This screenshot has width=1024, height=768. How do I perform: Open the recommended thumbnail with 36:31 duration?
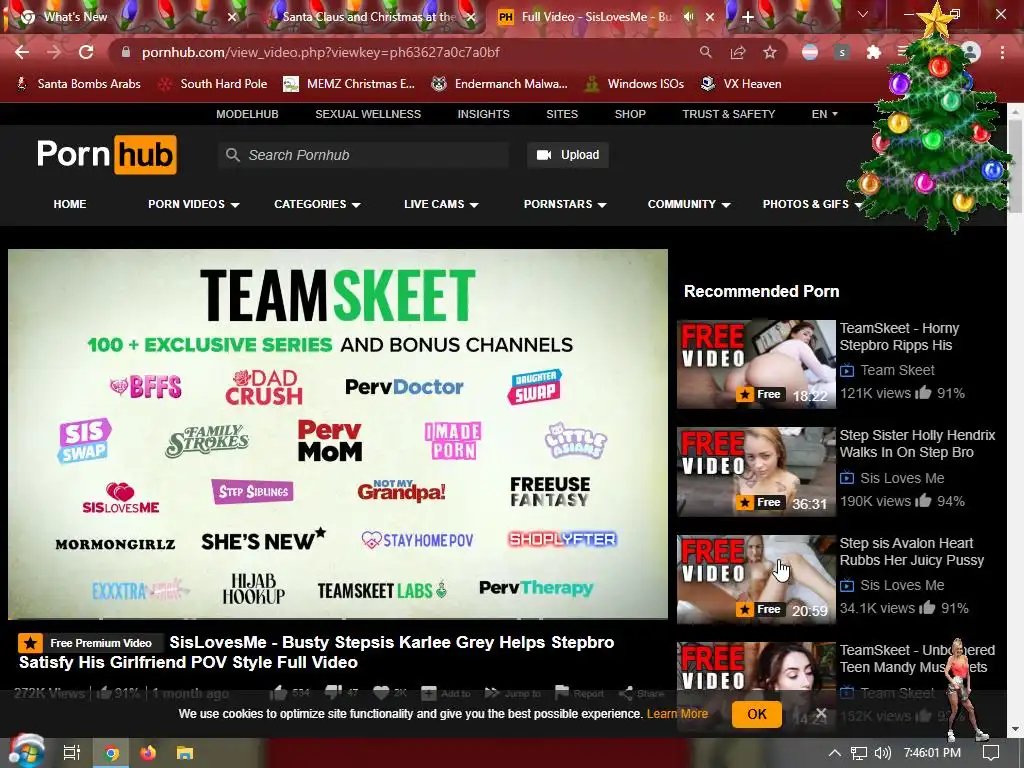pyautogui.click(x=756, y=472)
